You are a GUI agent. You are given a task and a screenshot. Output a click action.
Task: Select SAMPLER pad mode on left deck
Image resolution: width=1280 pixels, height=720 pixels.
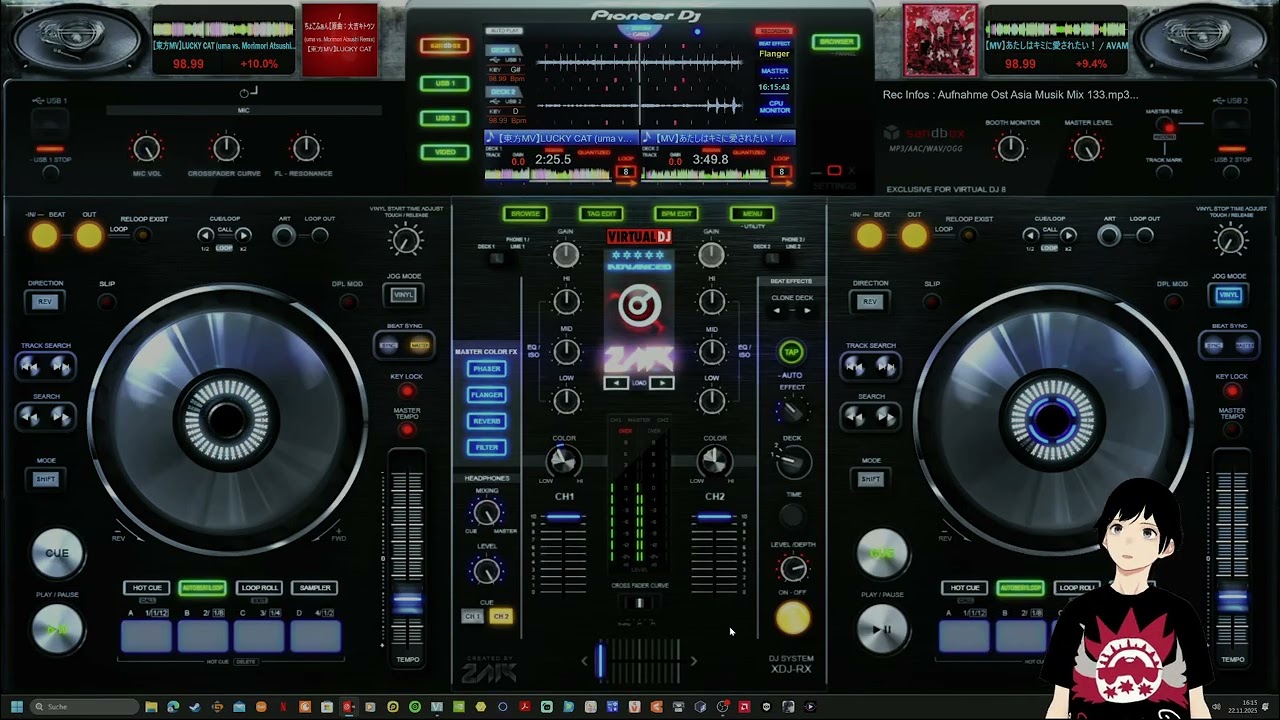coord(315,588)
